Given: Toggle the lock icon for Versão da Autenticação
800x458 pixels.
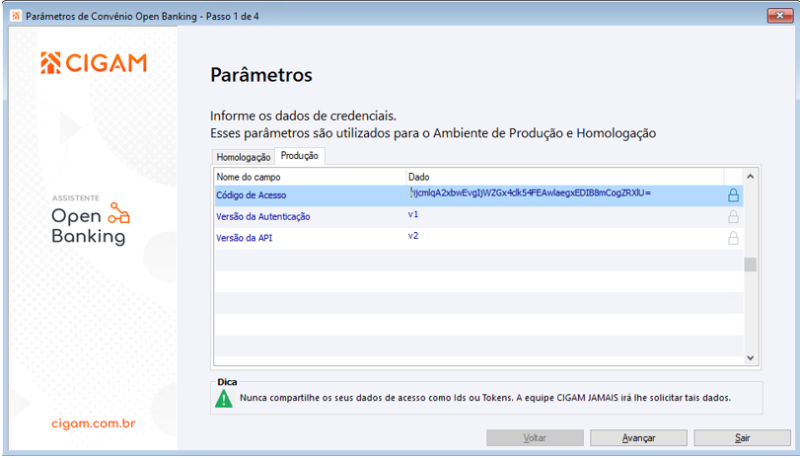Looking at the screenshot, I should coord(733,217).
